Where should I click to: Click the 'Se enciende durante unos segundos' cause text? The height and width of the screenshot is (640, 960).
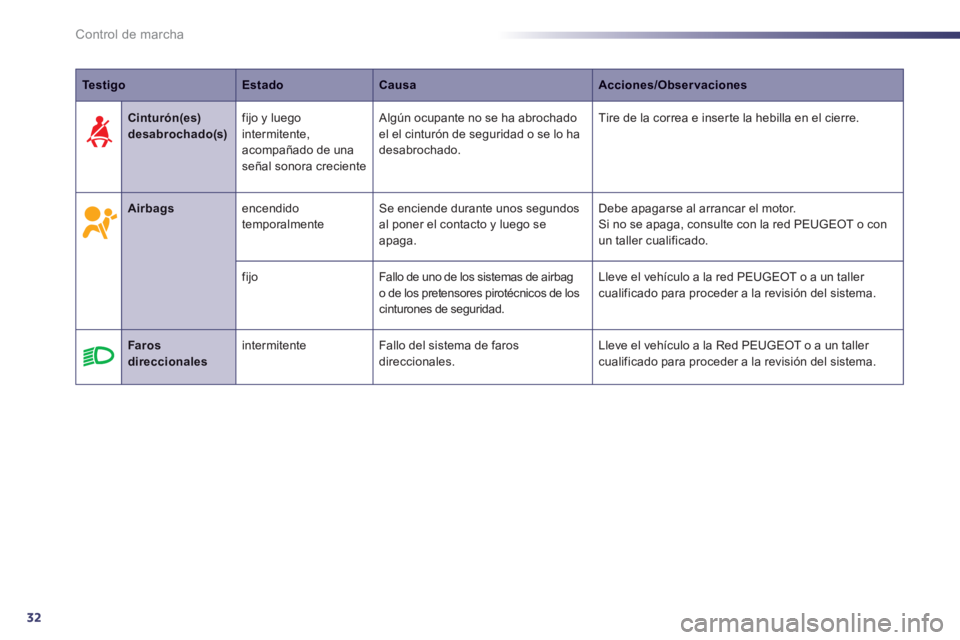(479, 224)
